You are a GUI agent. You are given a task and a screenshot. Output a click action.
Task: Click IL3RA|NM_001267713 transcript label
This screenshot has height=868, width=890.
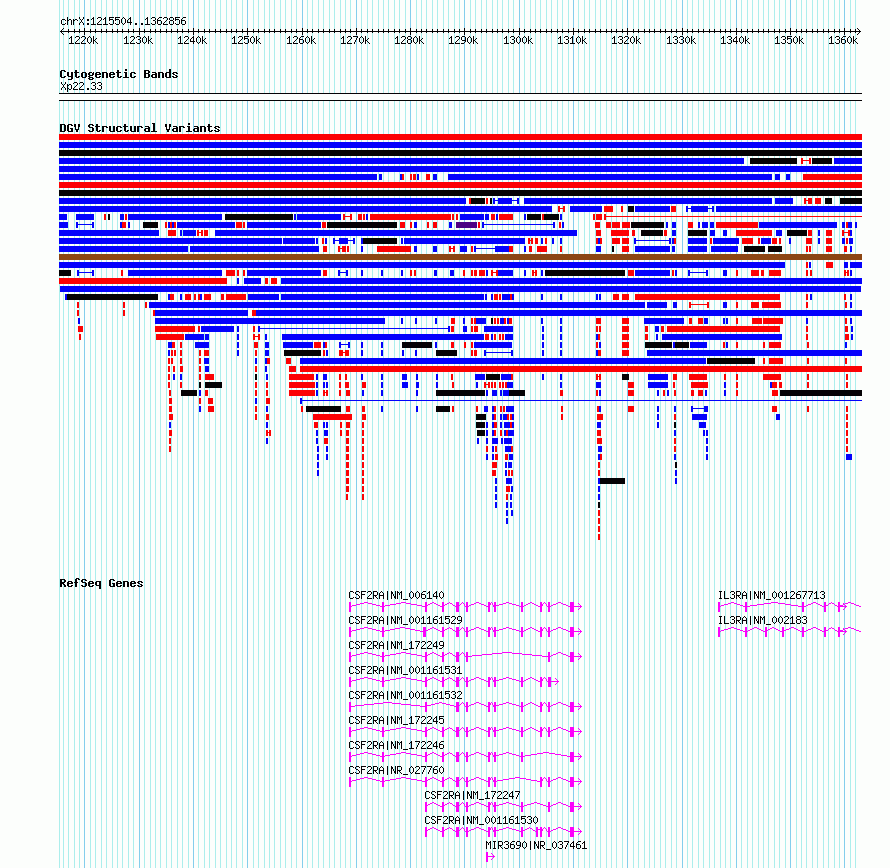click(771, 596)
